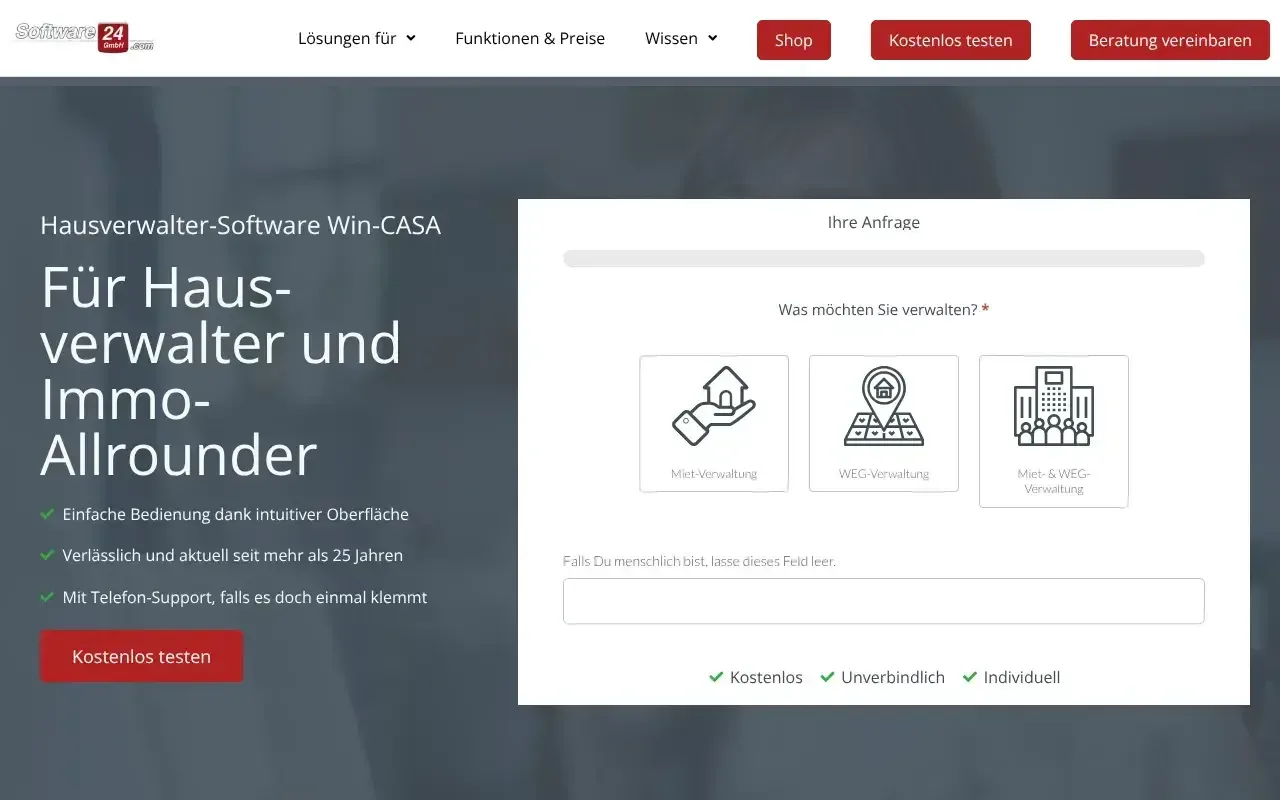Select the office building with people icon
This screenshot has height=800, width=1280.
tap(1054, 406)
